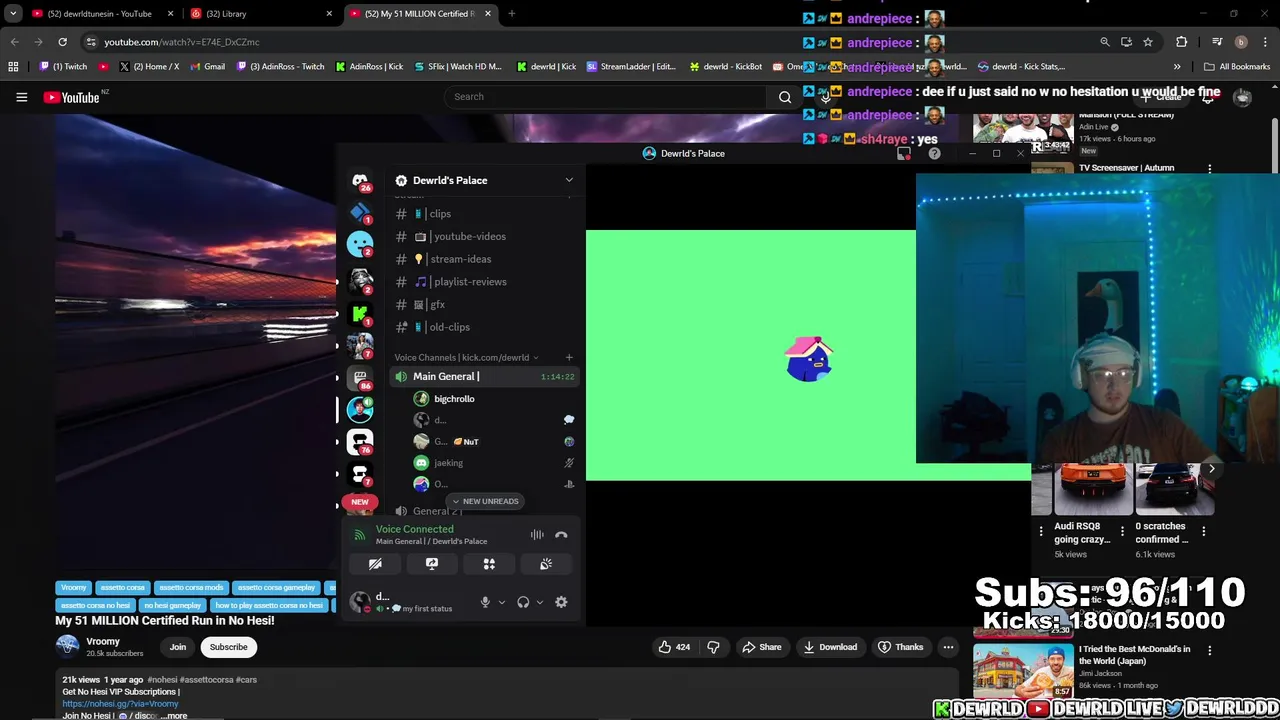
Task: Select Main General voice channel
Action: click(x=484, y=377)
